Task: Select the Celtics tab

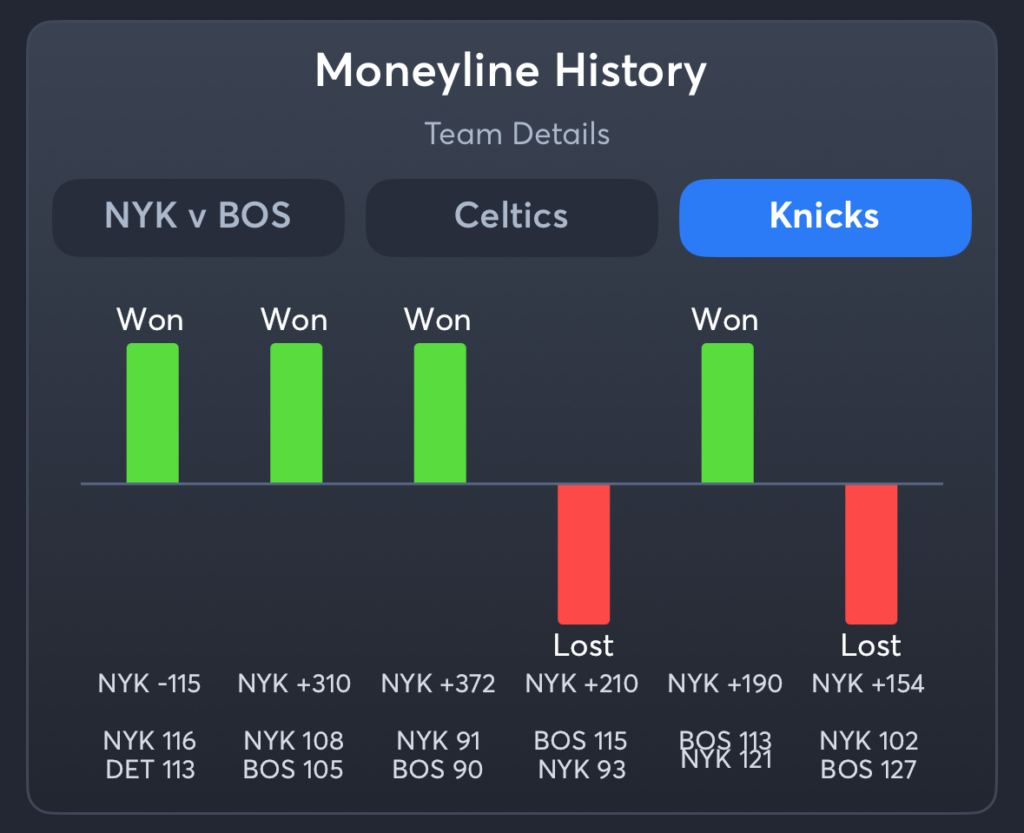Action: click(511, 217)
